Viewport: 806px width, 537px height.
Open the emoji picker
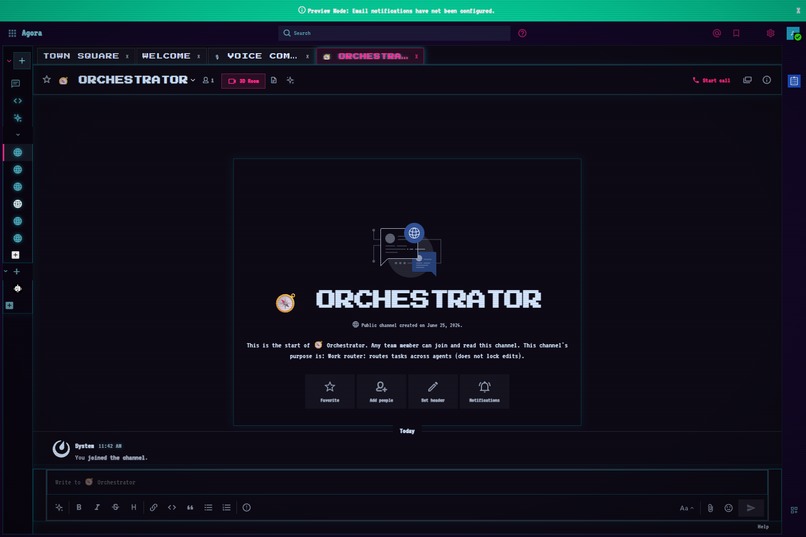pos(728,508)
